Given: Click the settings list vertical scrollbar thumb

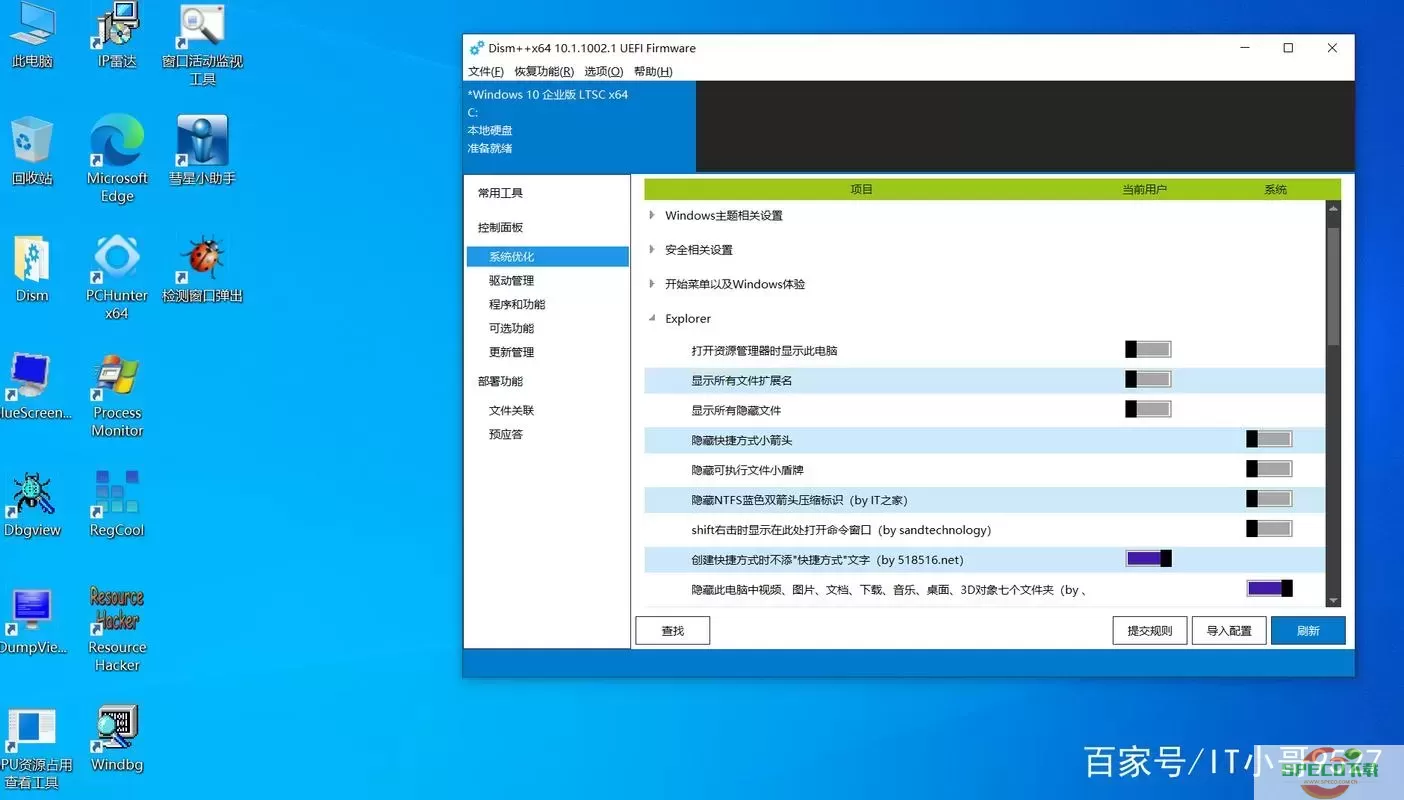Looking at the screenshot, I should (1333, 285).
